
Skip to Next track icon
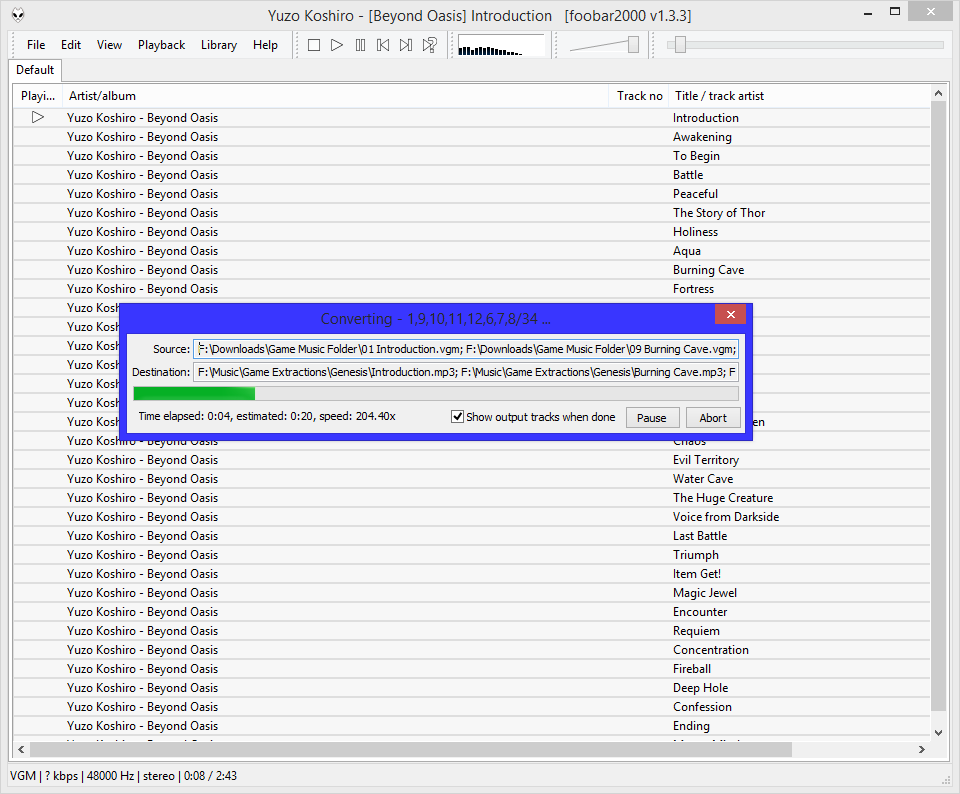click(406, 45)
